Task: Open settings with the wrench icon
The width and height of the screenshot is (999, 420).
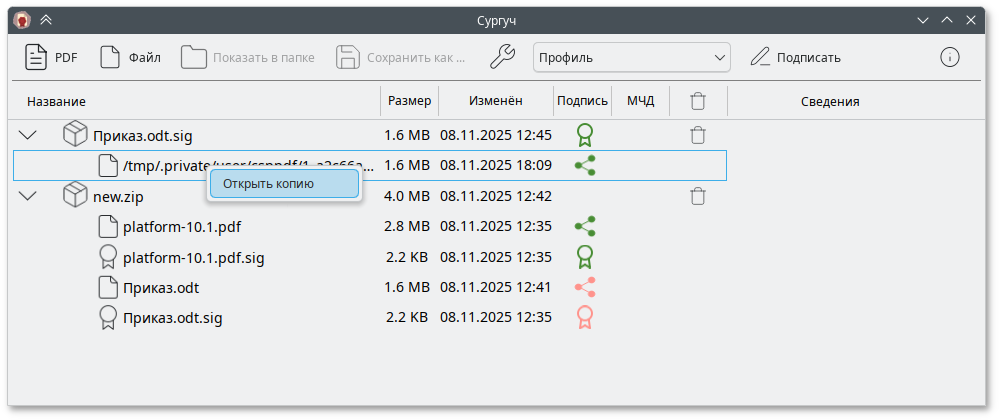Action: (502, 57)
